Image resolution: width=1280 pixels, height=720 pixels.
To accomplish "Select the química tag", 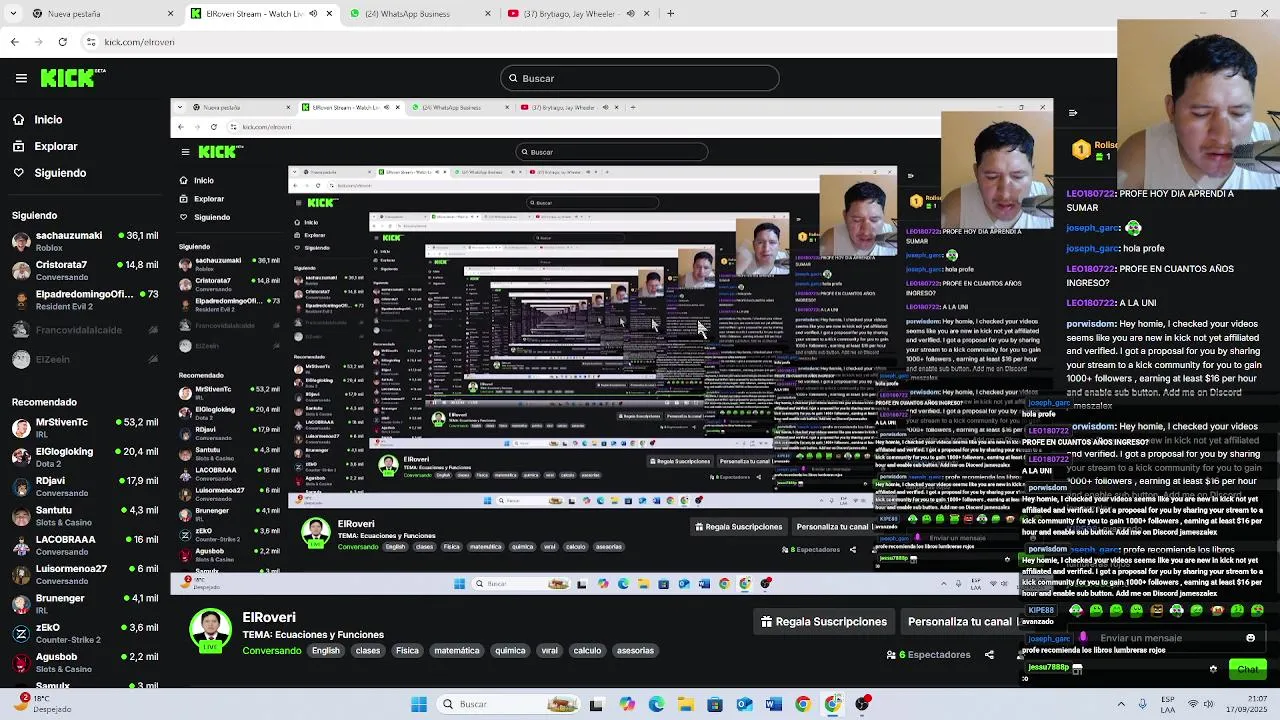I will [510, 651].
